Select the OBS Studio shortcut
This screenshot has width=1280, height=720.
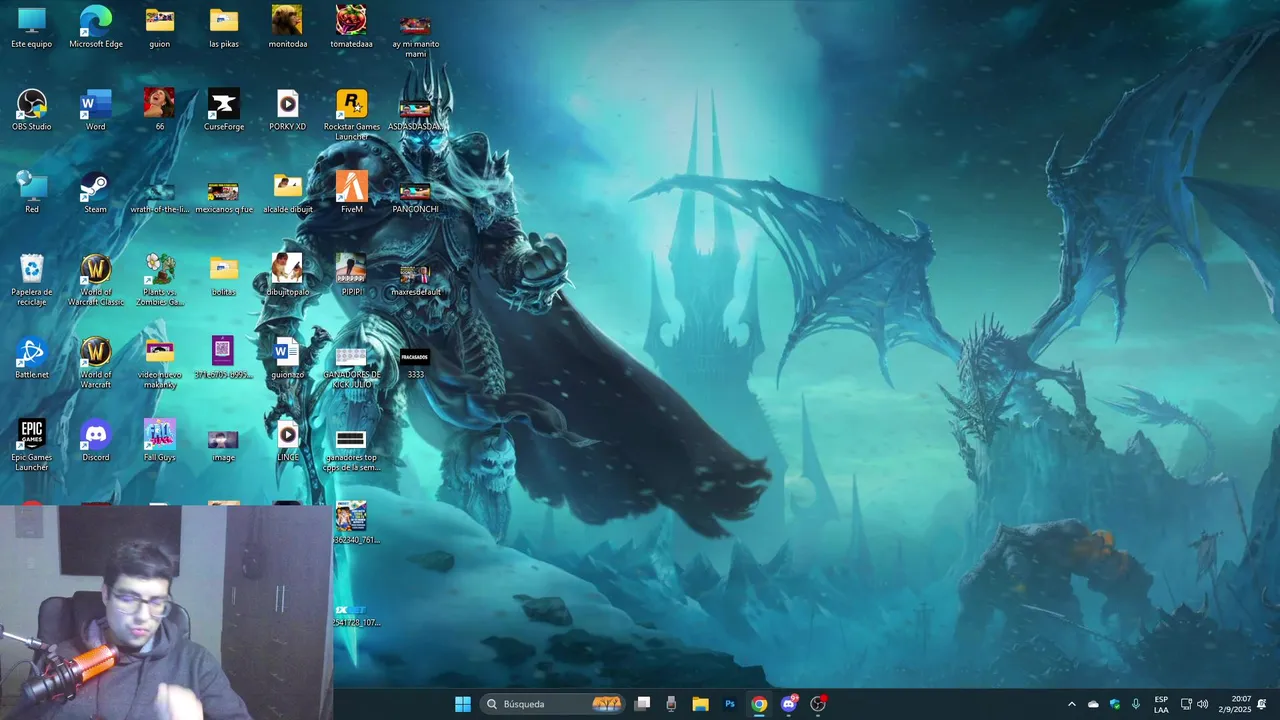click(x=32, y=110)
